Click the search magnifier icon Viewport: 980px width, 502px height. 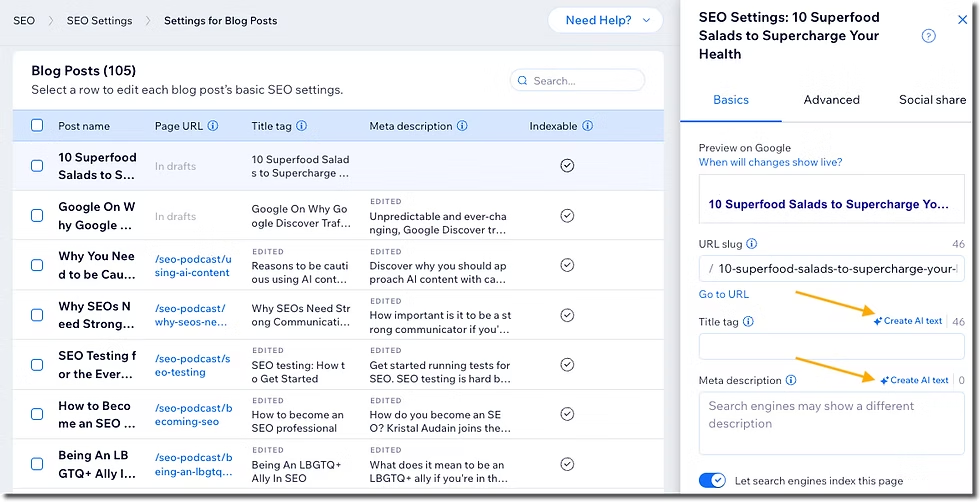click(x=522, y=81)
